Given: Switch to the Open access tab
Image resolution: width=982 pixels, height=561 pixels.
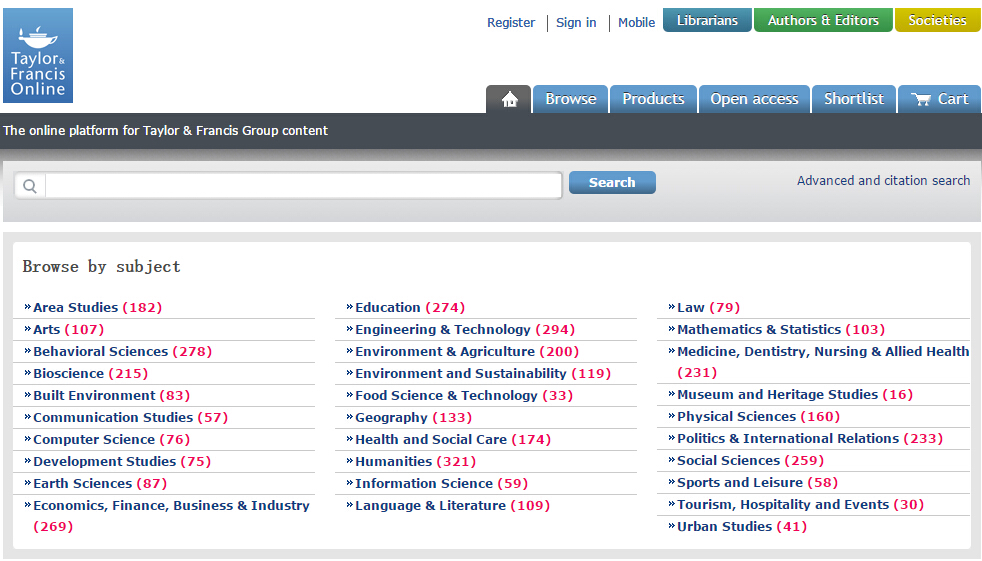Looking at the screenshot, I should [x=754, y=99].
